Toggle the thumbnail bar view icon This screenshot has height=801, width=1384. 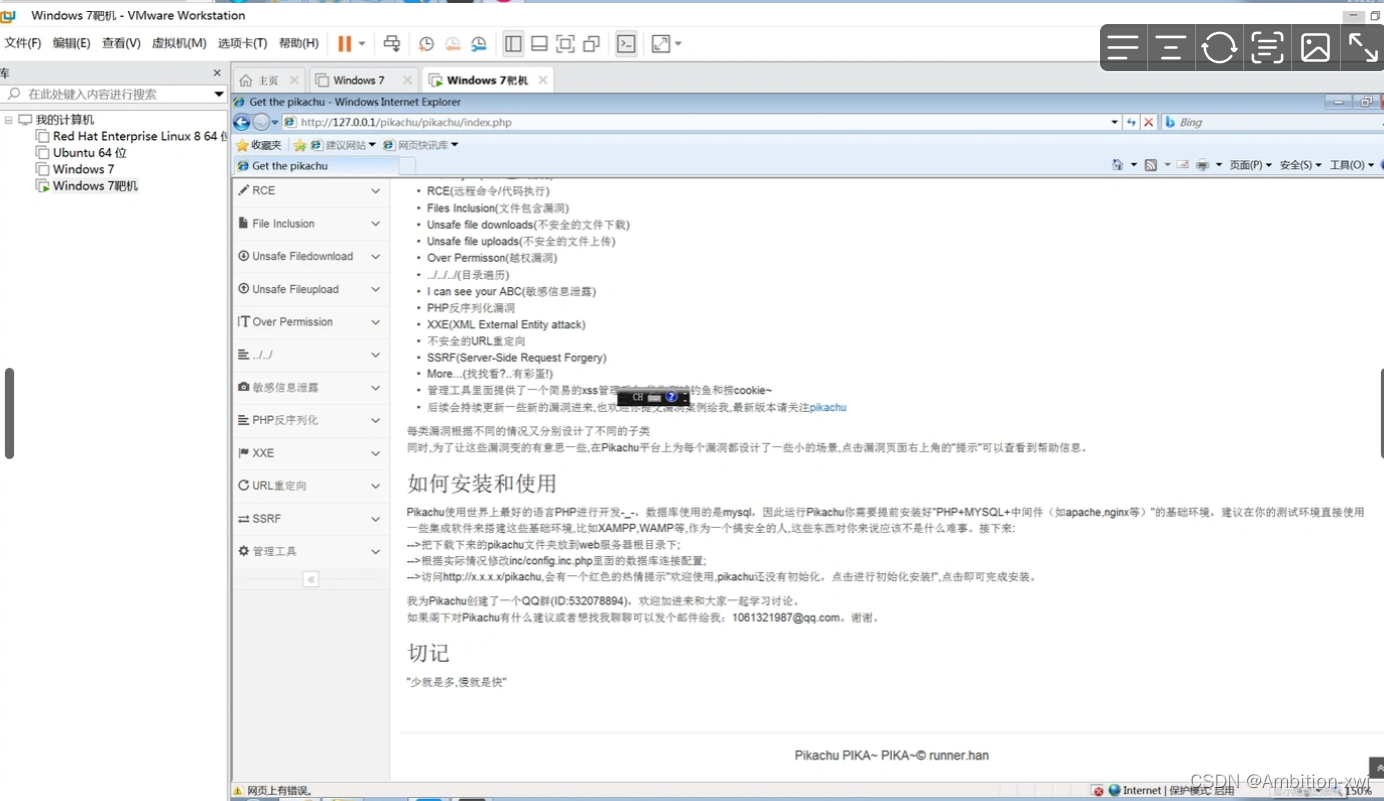click(539, 43)
